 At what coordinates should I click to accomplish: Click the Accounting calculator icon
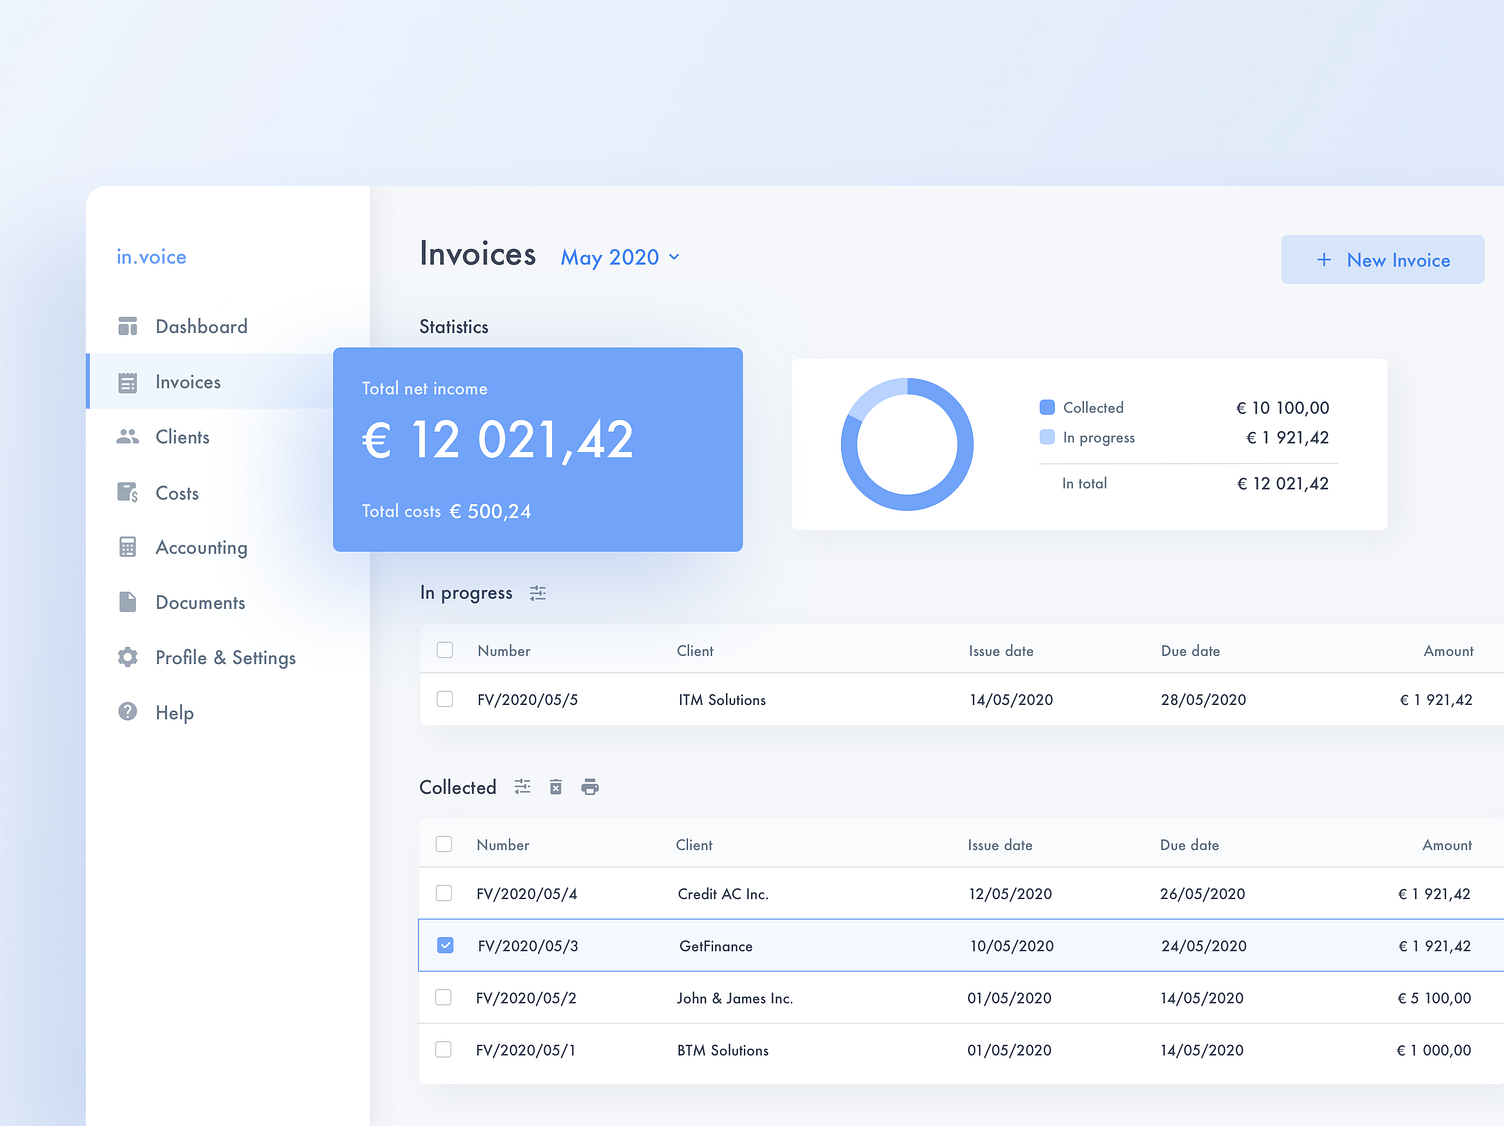(128, 547)
